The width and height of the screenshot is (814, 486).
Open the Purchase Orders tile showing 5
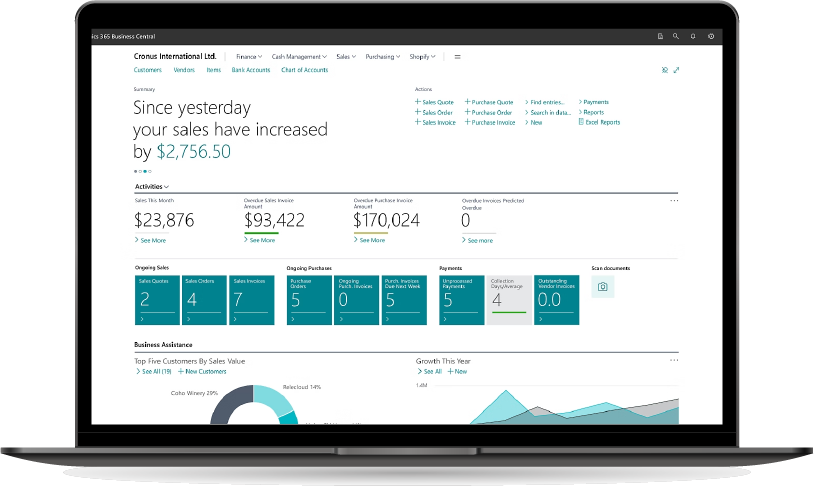(309, 300)
